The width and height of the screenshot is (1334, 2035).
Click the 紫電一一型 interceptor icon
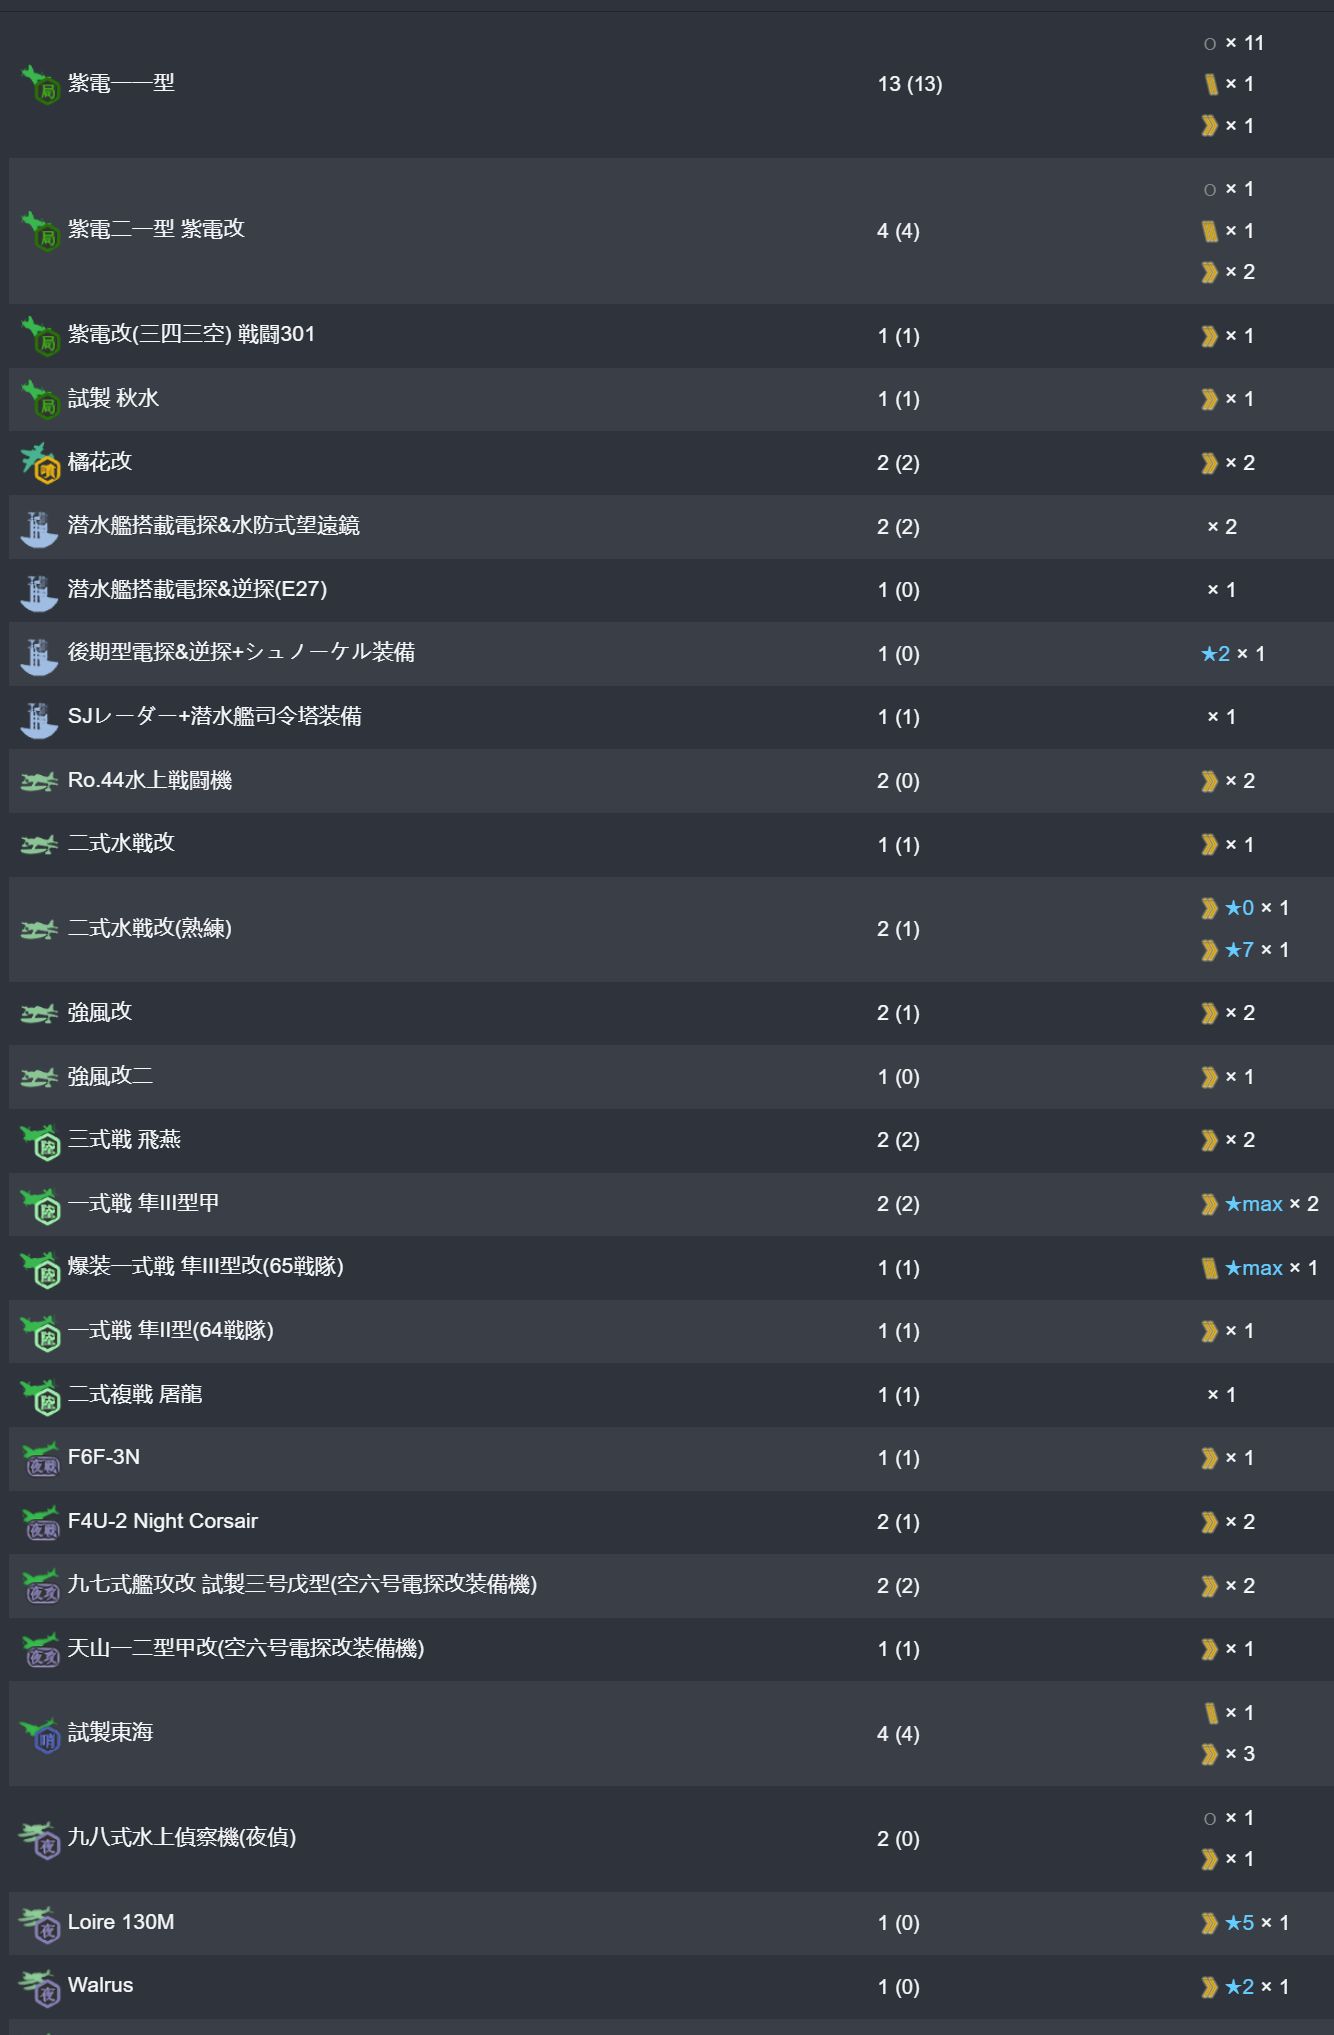click(x=40, y=84)
